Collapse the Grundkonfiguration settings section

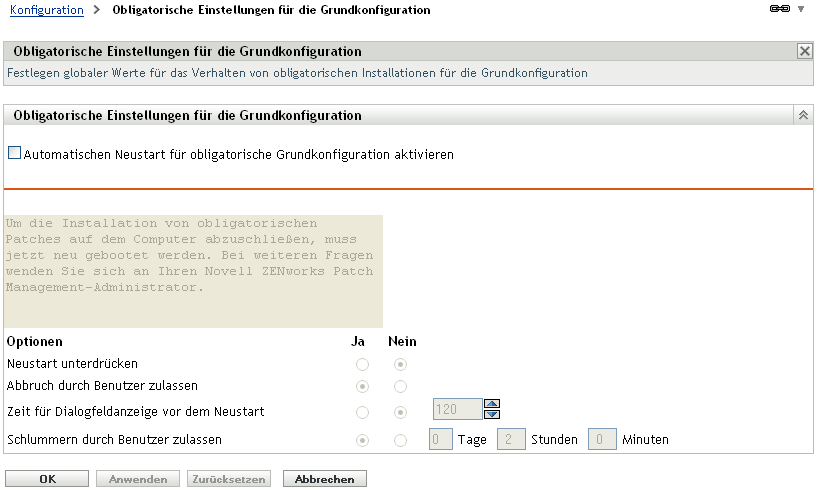803,115
